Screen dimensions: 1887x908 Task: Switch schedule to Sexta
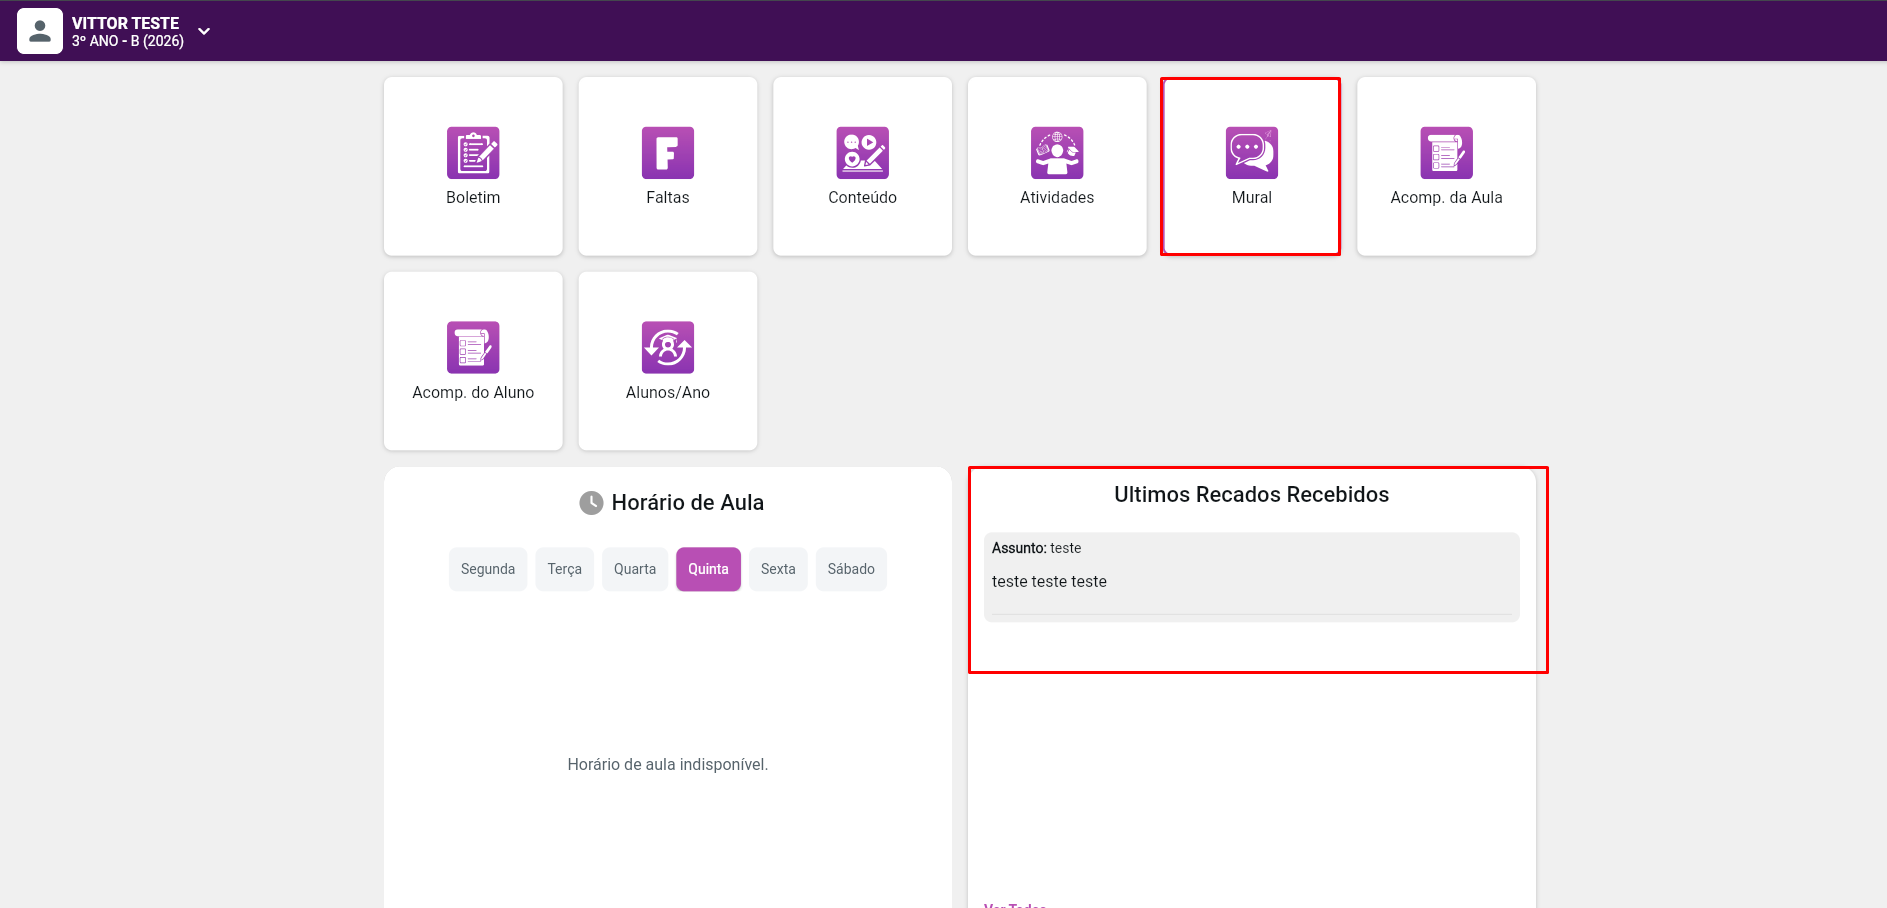pyautogui.click(x=778, y=569)
